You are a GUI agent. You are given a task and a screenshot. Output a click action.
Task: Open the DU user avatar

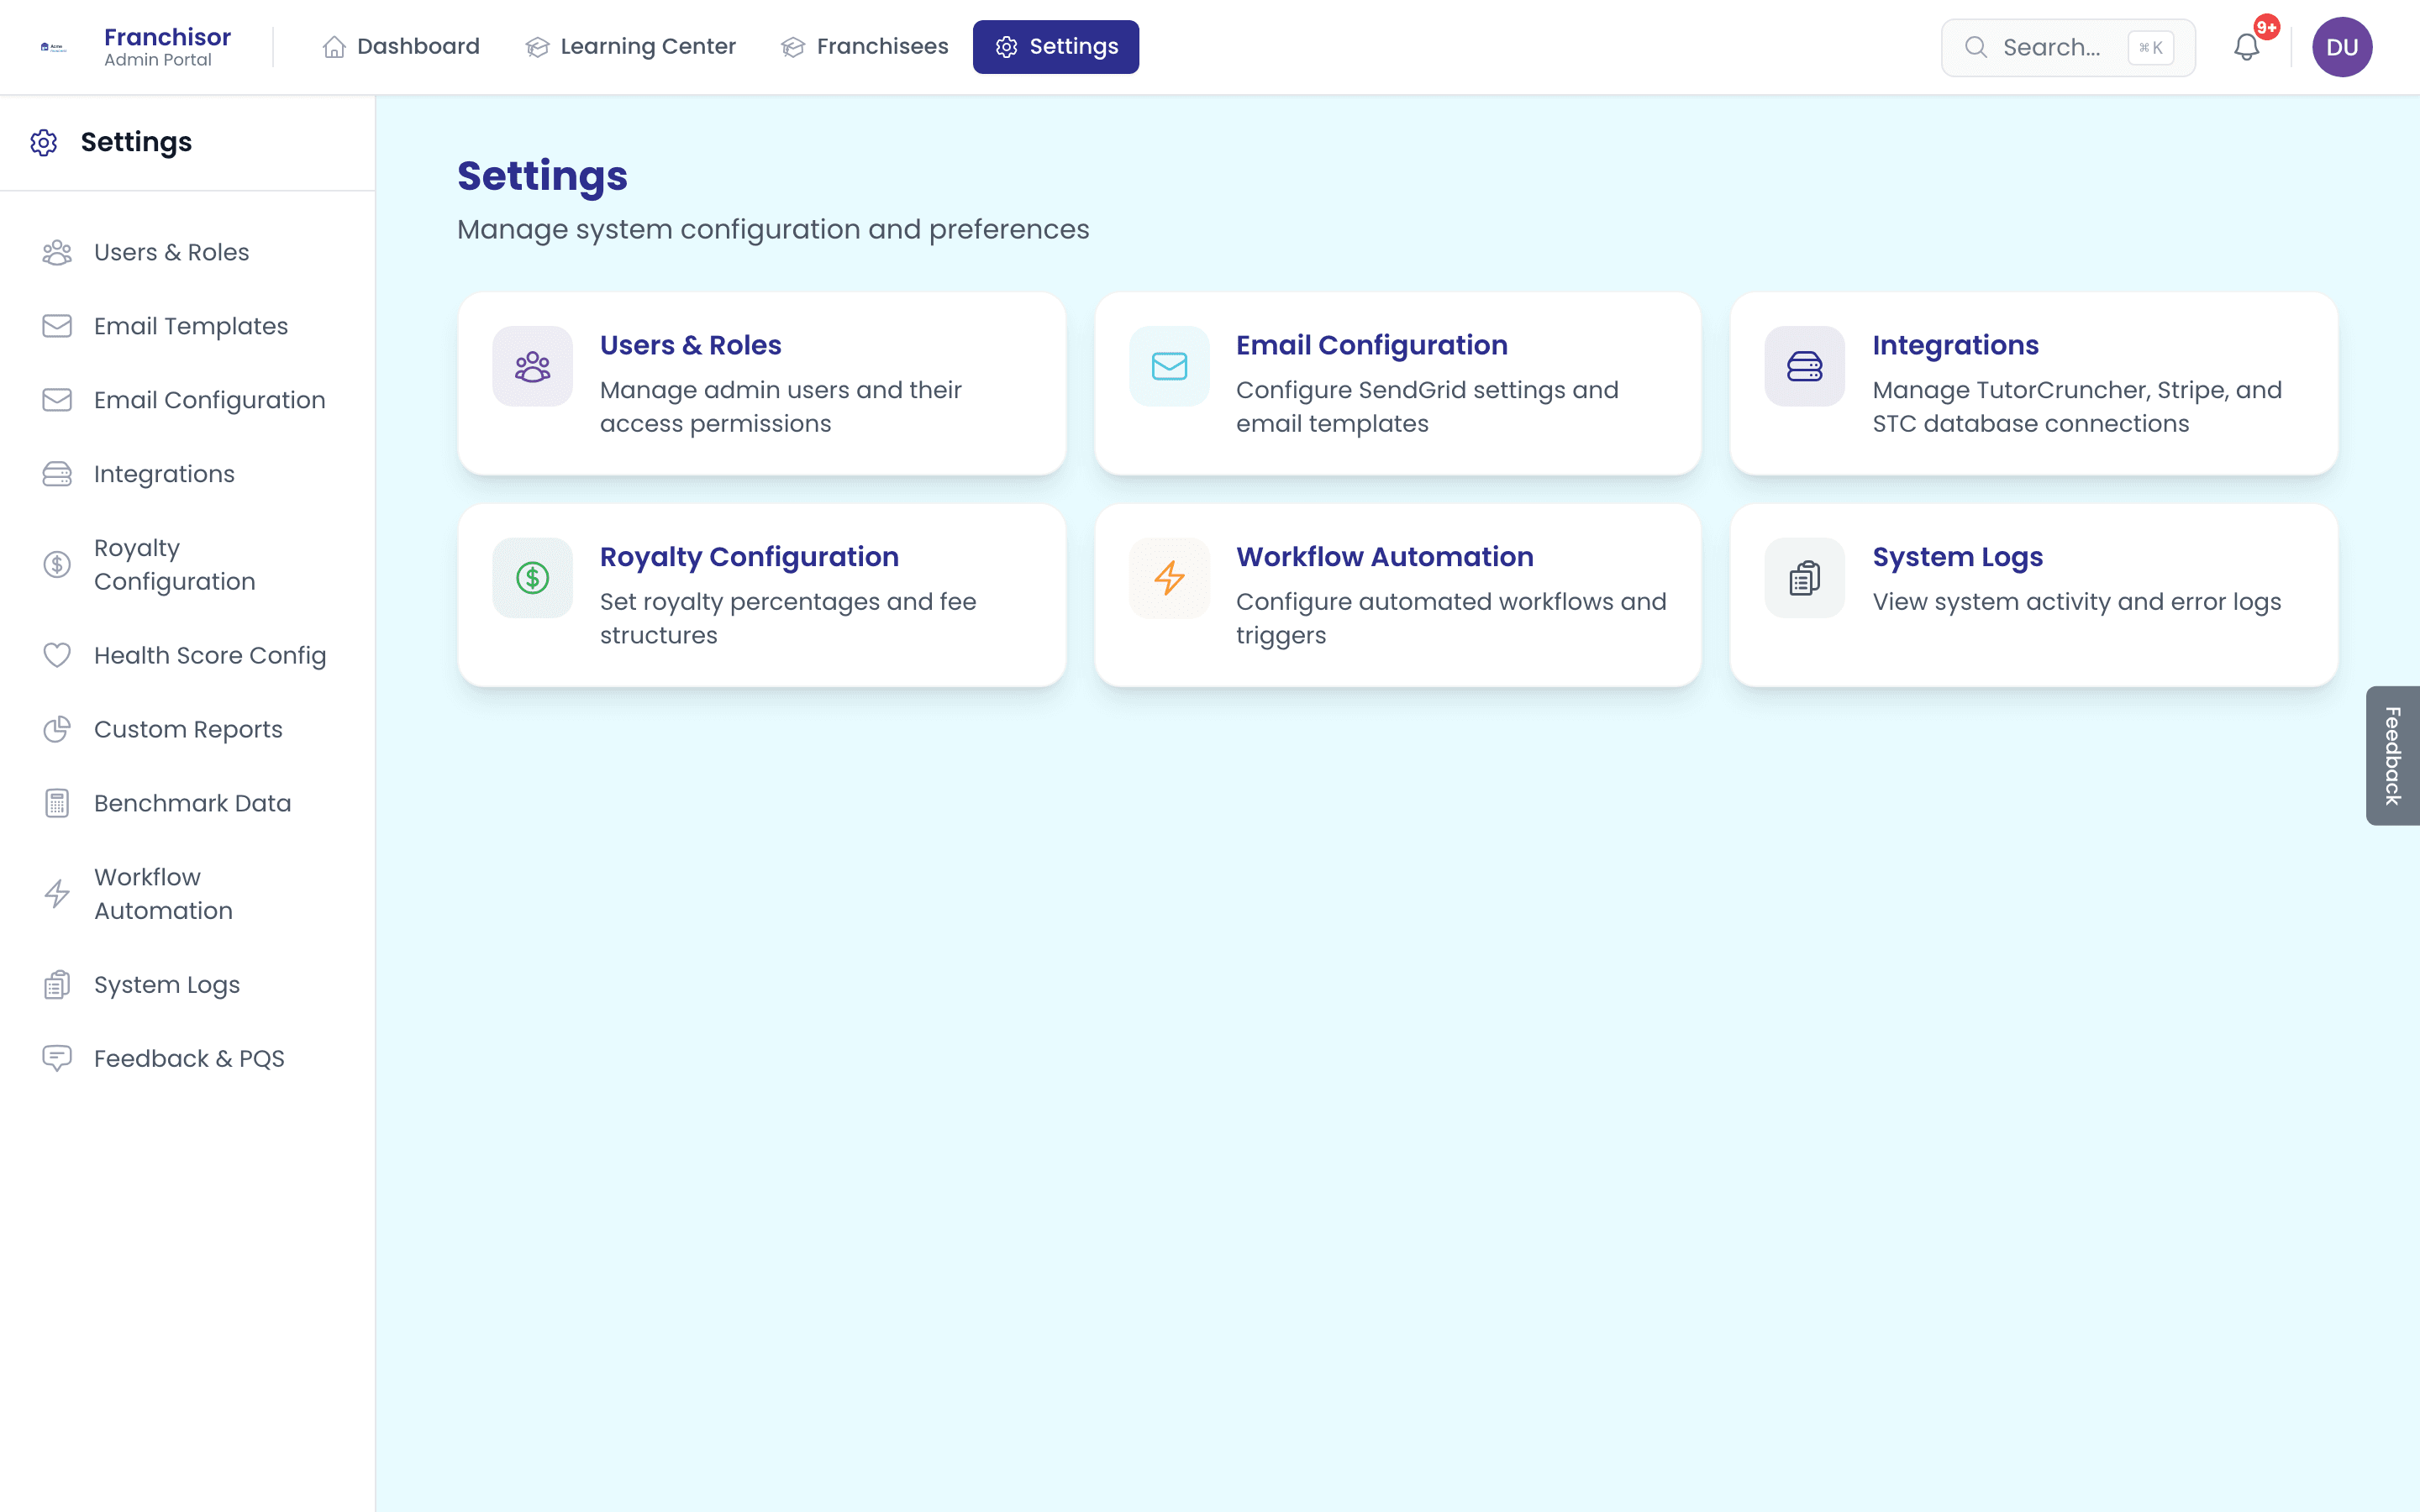[x=2342, y=47]
